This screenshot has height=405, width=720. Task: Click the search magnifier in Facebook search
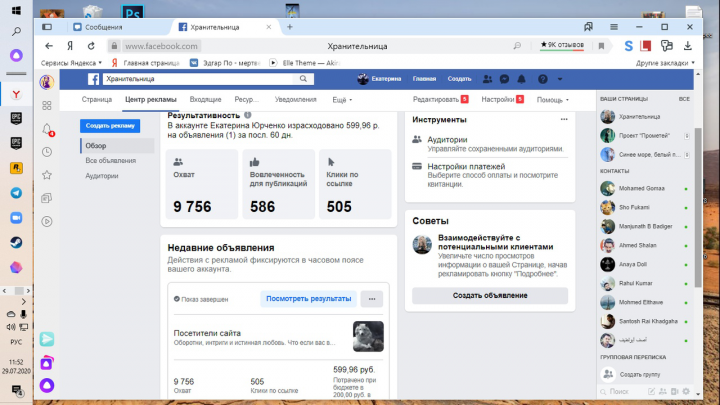point(303,79)
